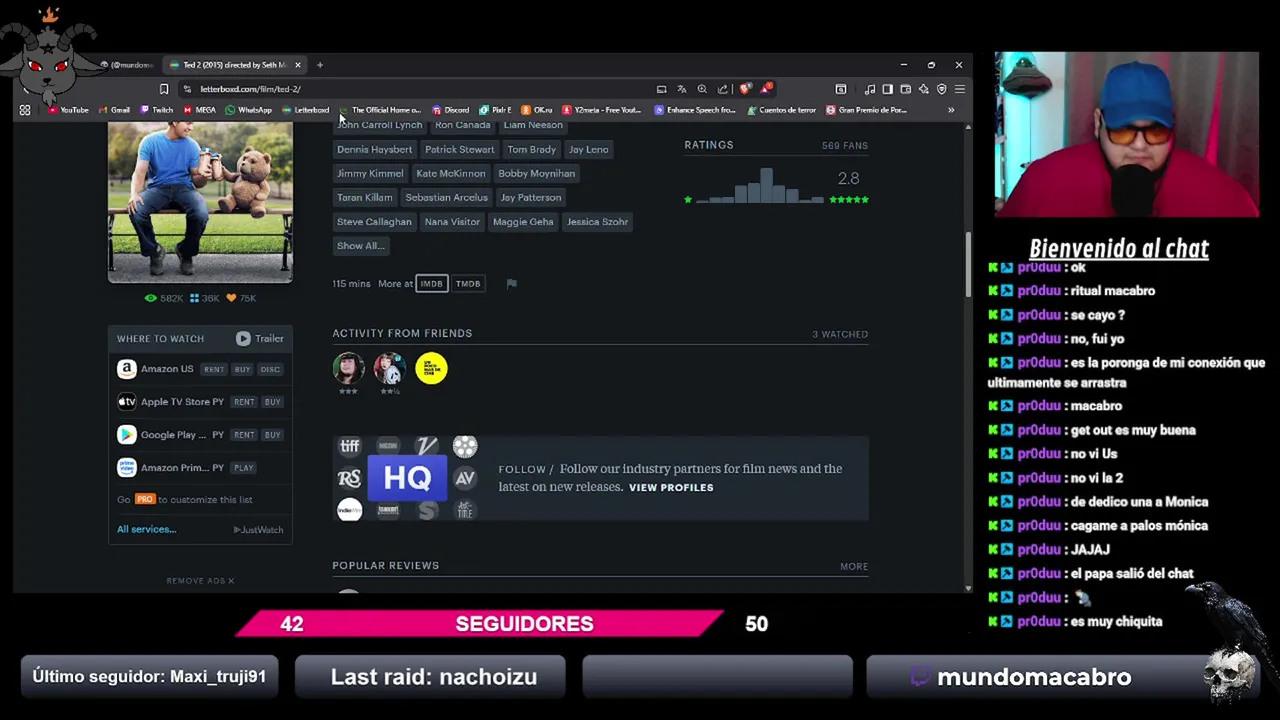
Task: Click the report flag icon
Action: pos(511,284)
